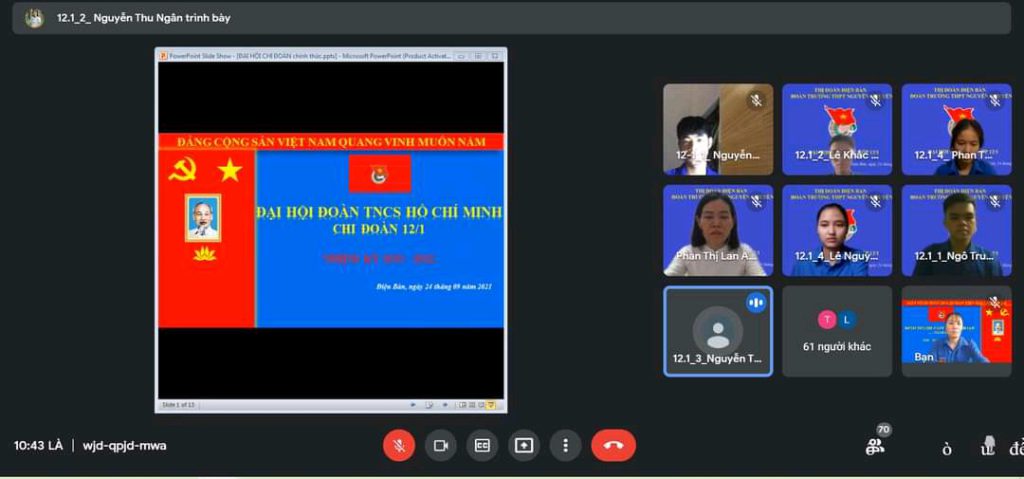The image size is (1024, 479).
Task: Open the three-dot more options menu
Action: click(566, 446)
